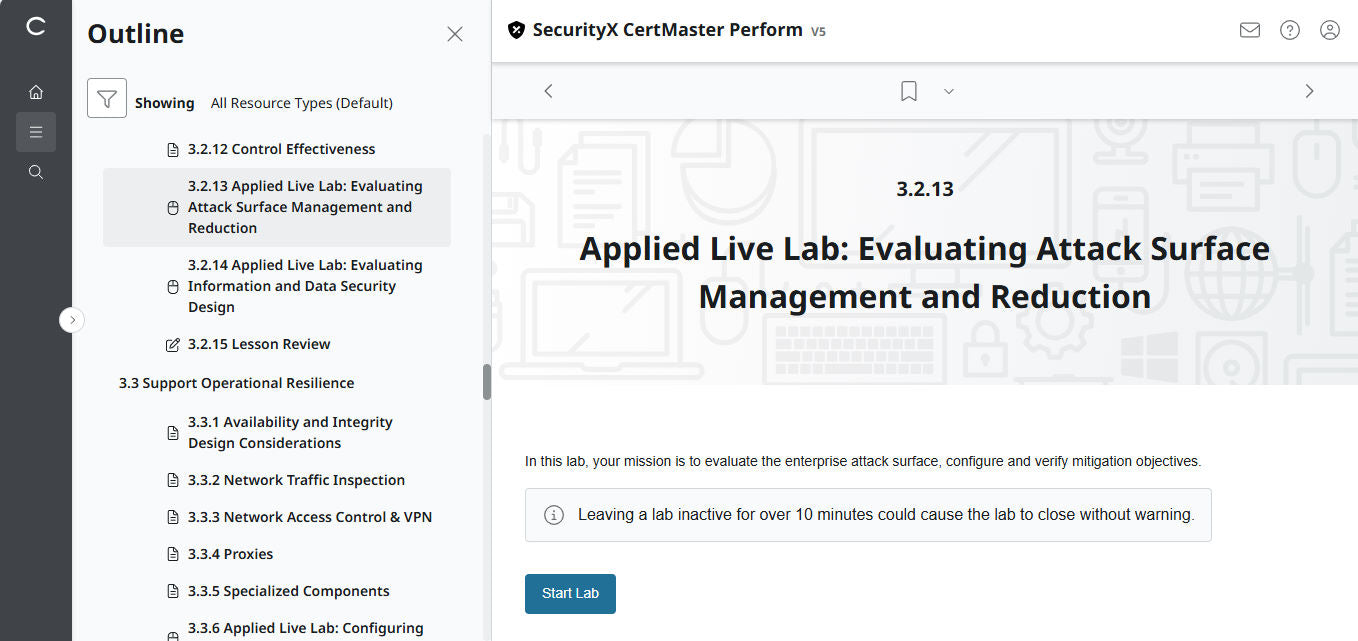Viewport: 1358px width, 641px height.
Task: Bookmark the current lab page
Action: [908, 90]
